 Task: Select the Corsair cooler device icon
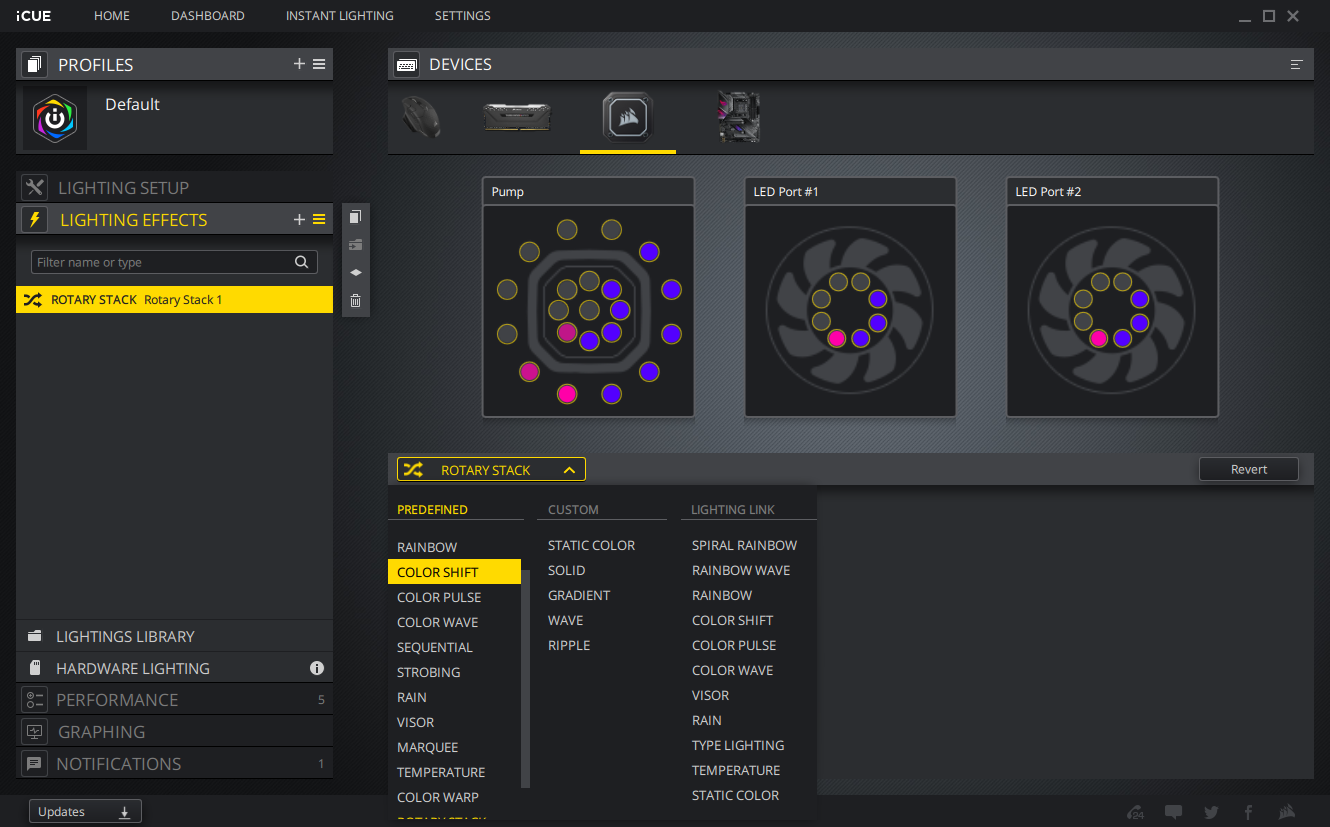[628, 118]
